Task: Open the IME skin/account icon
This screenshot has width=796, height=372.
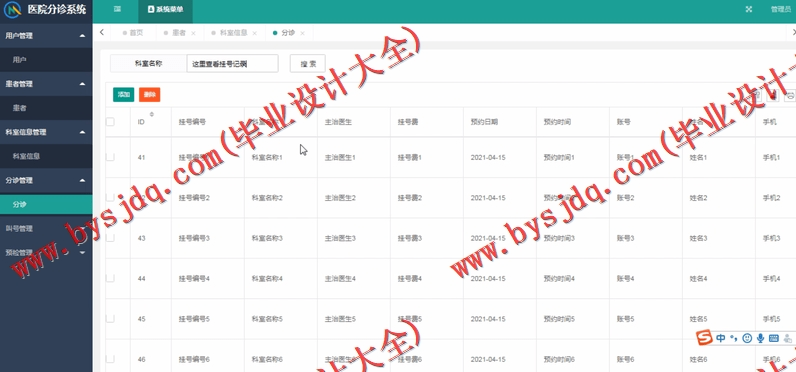Action: click(788, 338)
